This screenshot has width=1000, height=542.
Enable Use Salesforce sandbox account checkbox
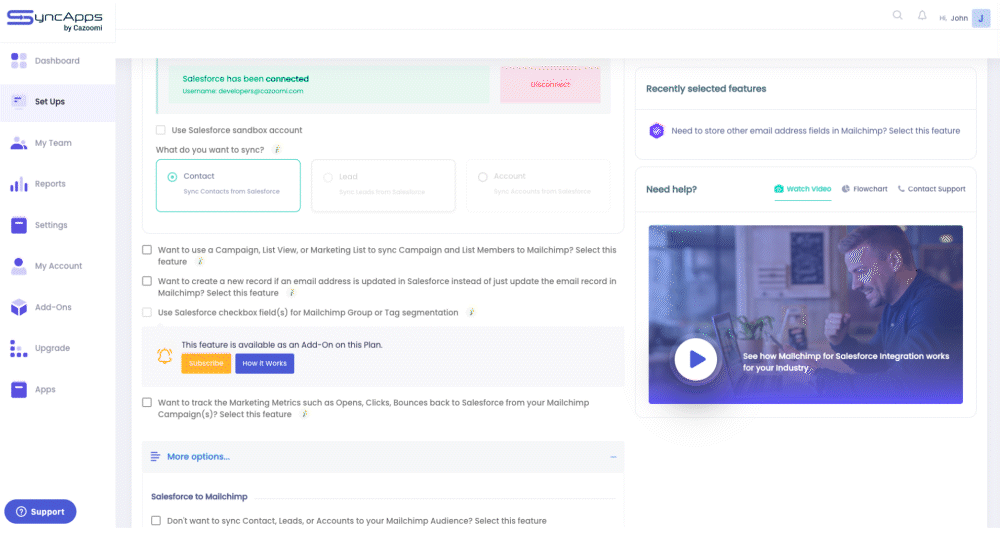point(161,130)
